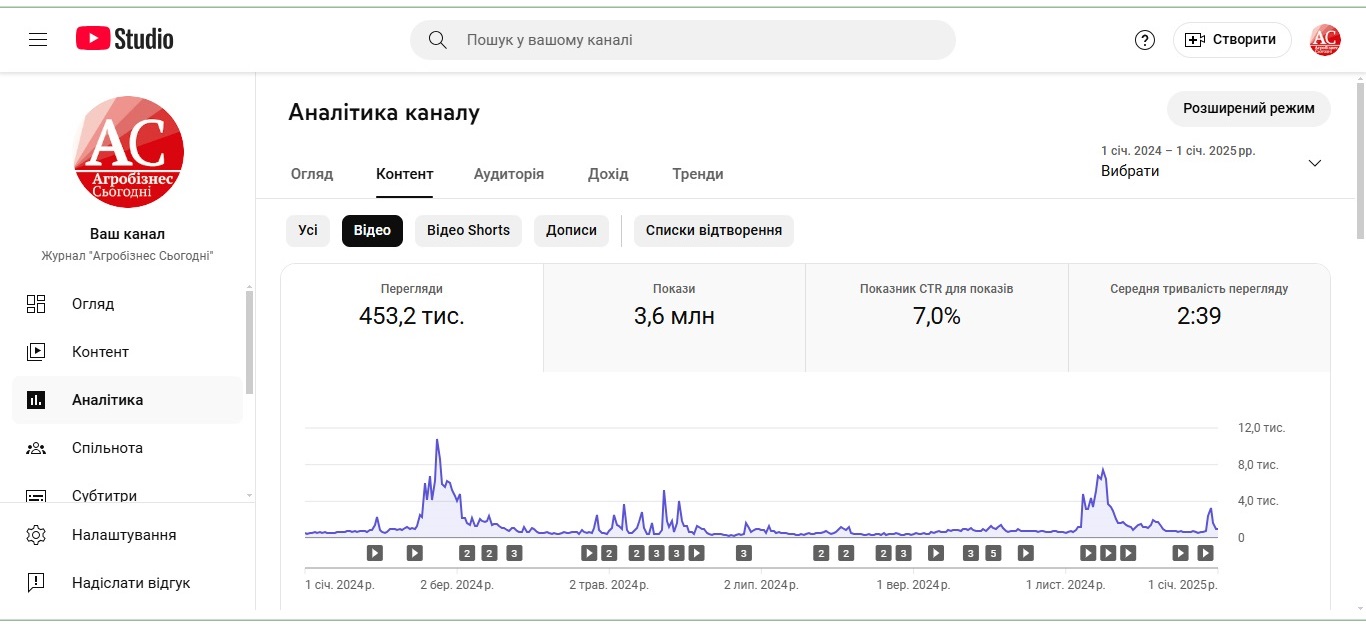Select Списки відтворення filter chip
1366x631 pixels.
714,230
